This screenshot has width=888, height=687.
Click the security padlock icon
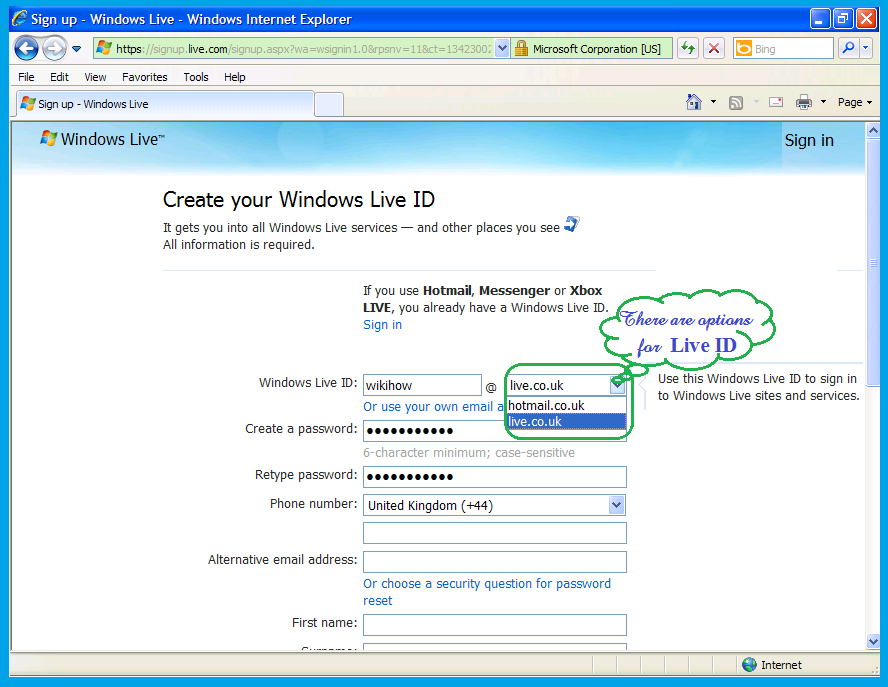click(521, 48)
